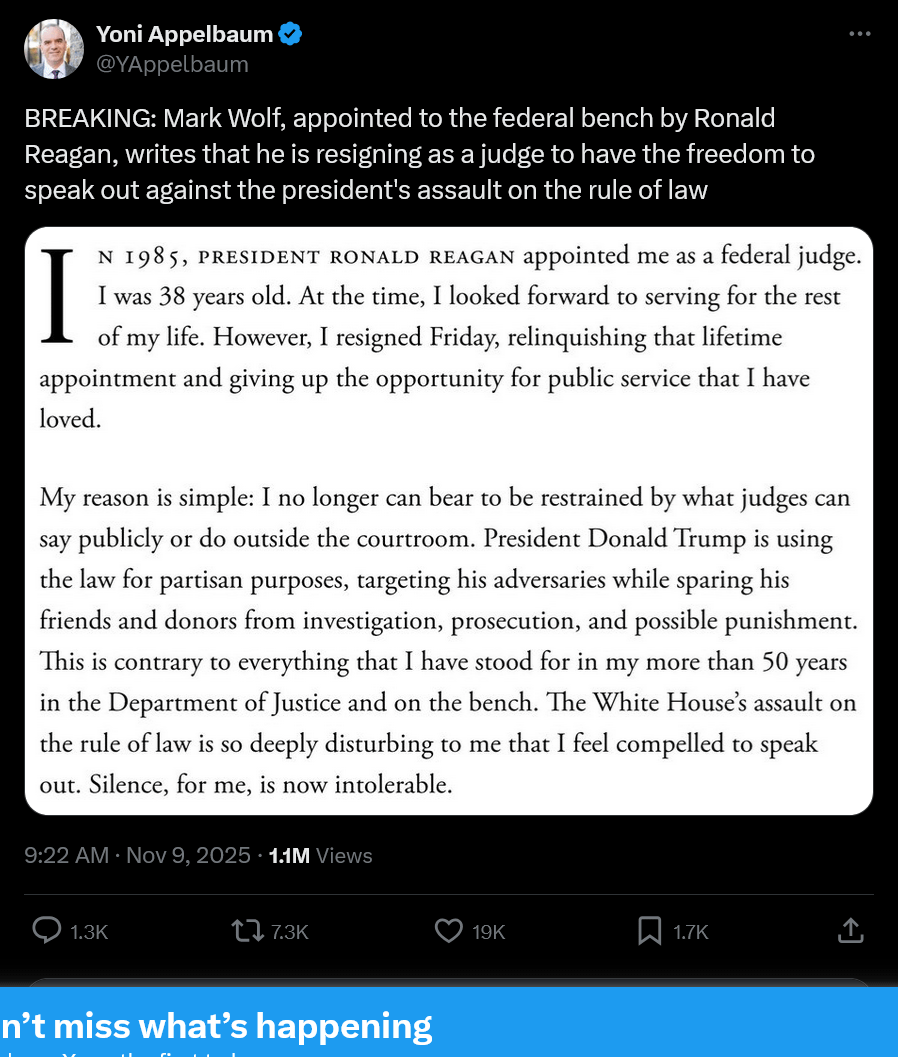The image size is (898, 1057).
Task: Click the 19K likes count
Action: pyautogui.click(x=488, y=932)
